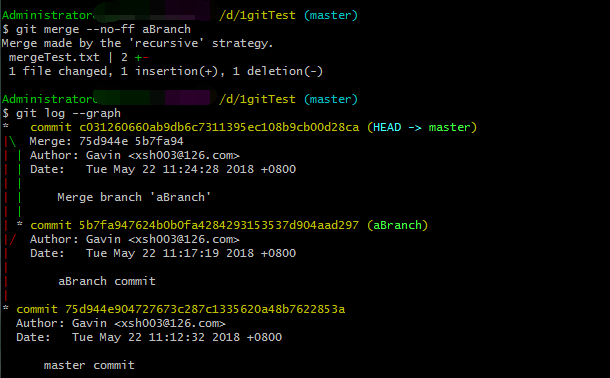
Task: Click the asterisk marker of aBranch commit
Action: pos(19,224)
